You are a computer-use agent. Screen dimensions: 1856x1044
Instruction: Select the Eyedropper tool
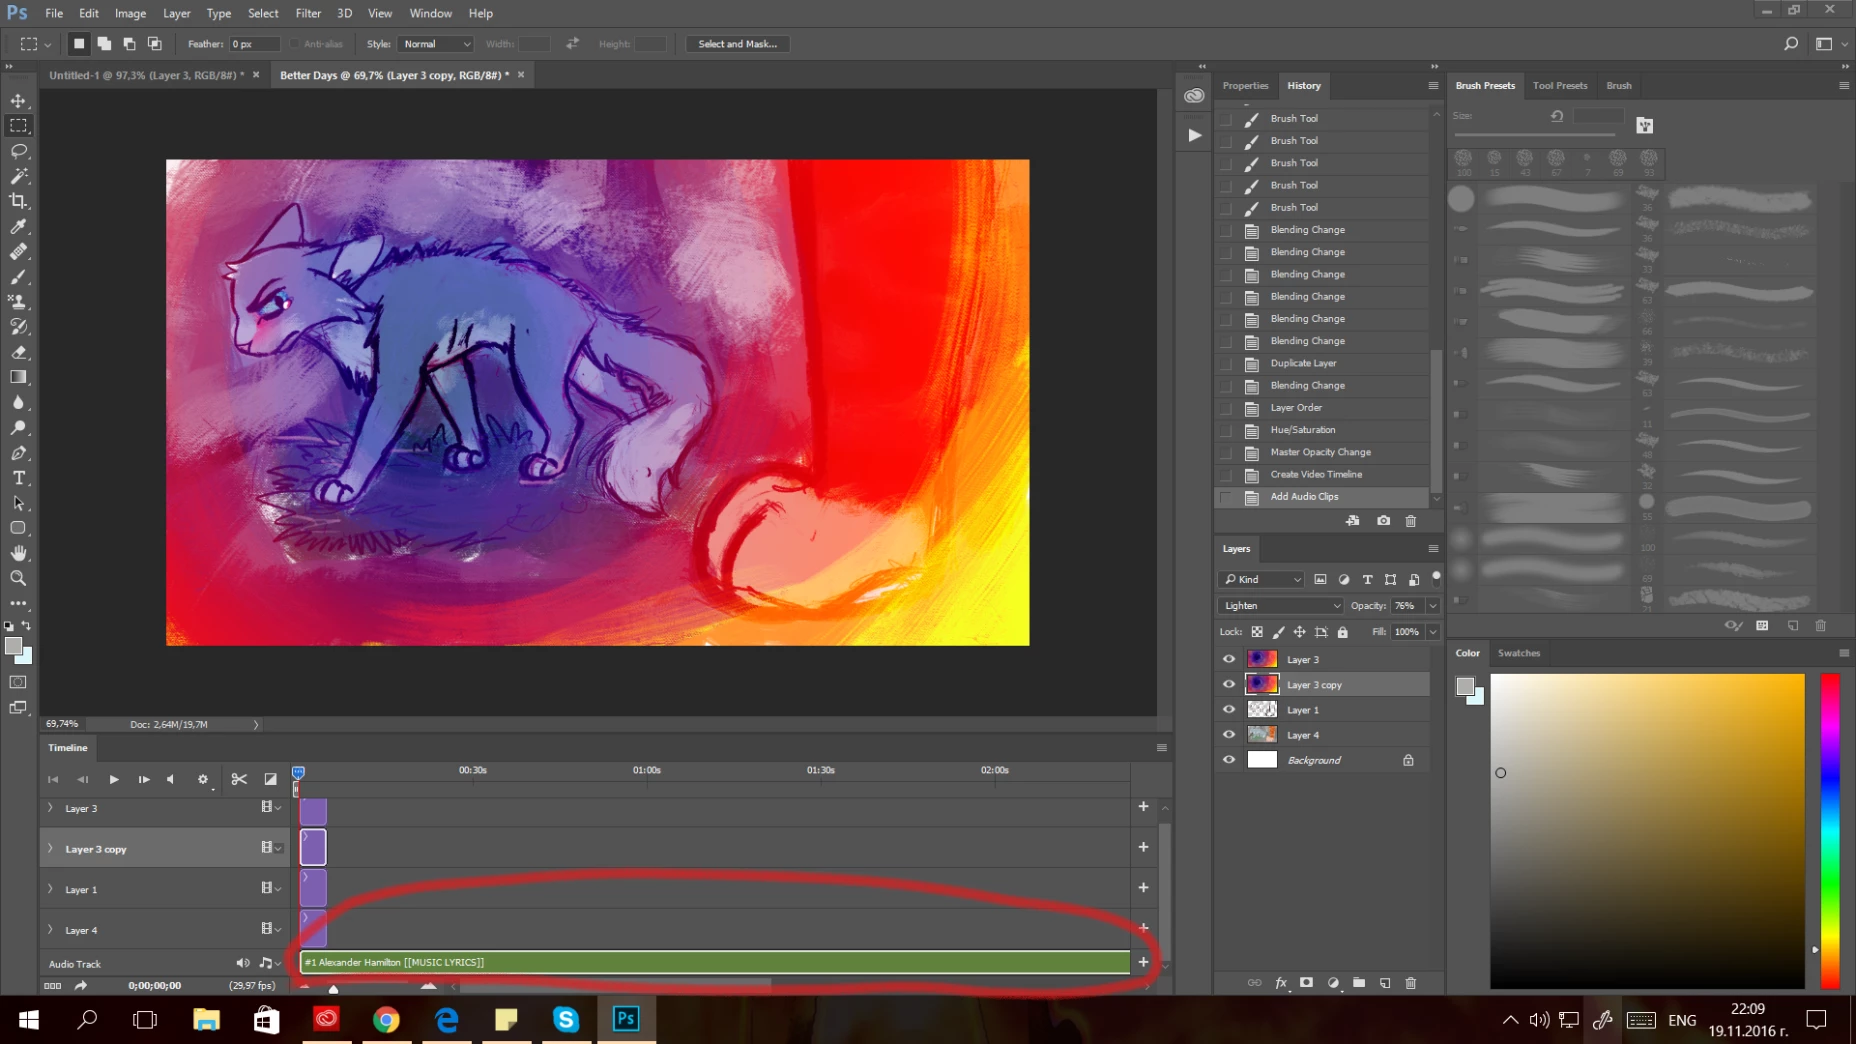point(18,227)
